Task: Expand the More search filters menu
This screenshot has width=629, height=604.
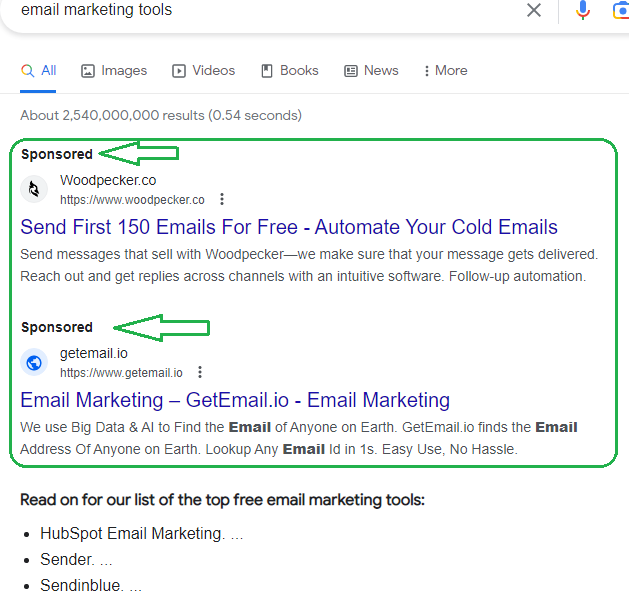Action: coord(446,71)
